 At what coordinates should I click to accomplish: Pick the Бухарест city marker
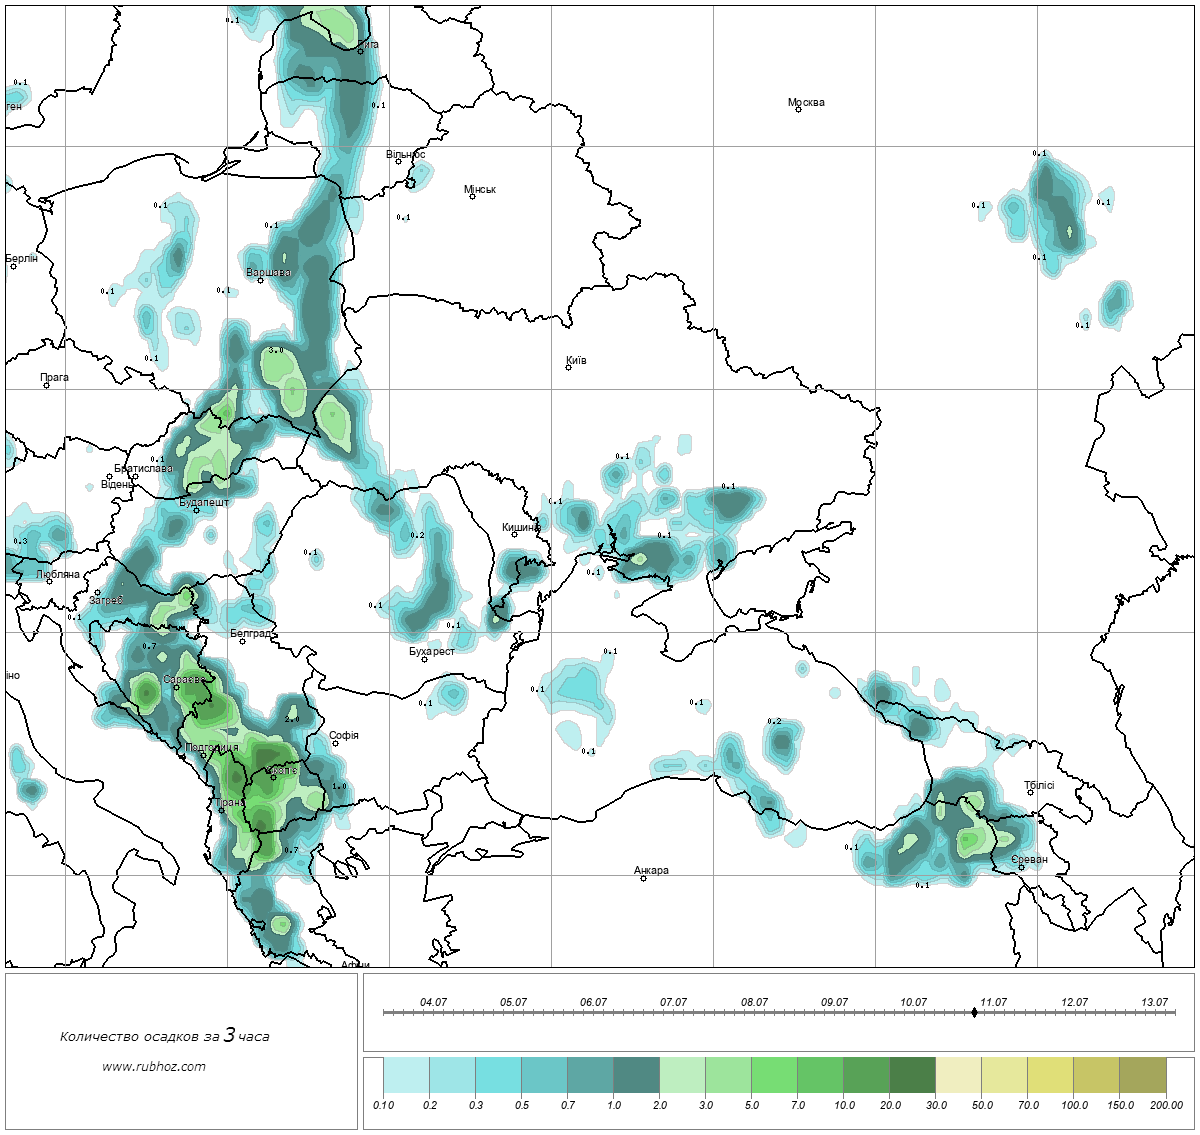coord(424,659)
